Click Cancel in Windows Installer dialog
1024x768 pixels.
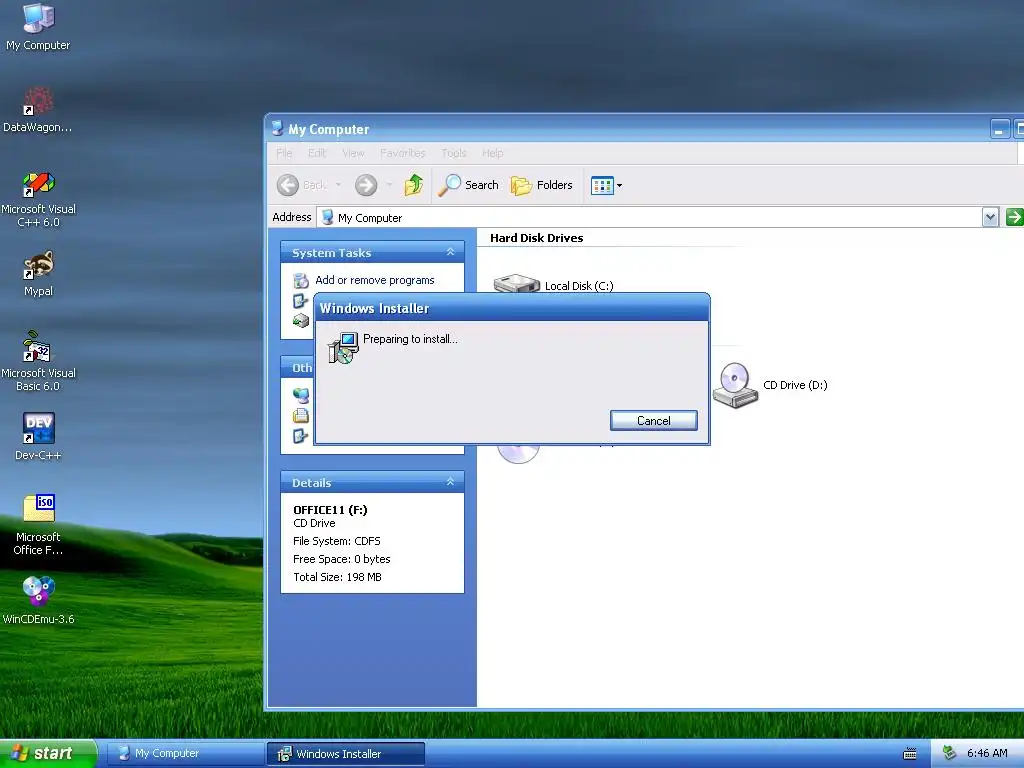click(653, 421)
